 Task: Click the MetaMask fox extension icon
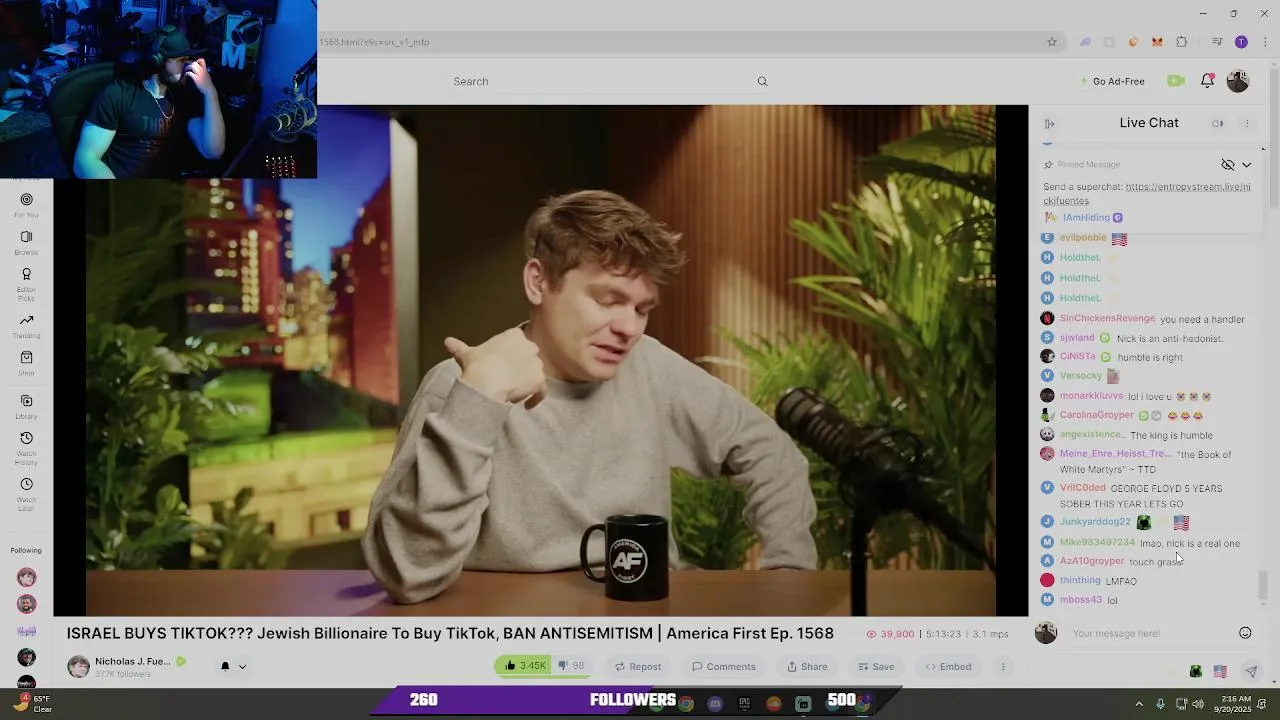pos(1157,42)
